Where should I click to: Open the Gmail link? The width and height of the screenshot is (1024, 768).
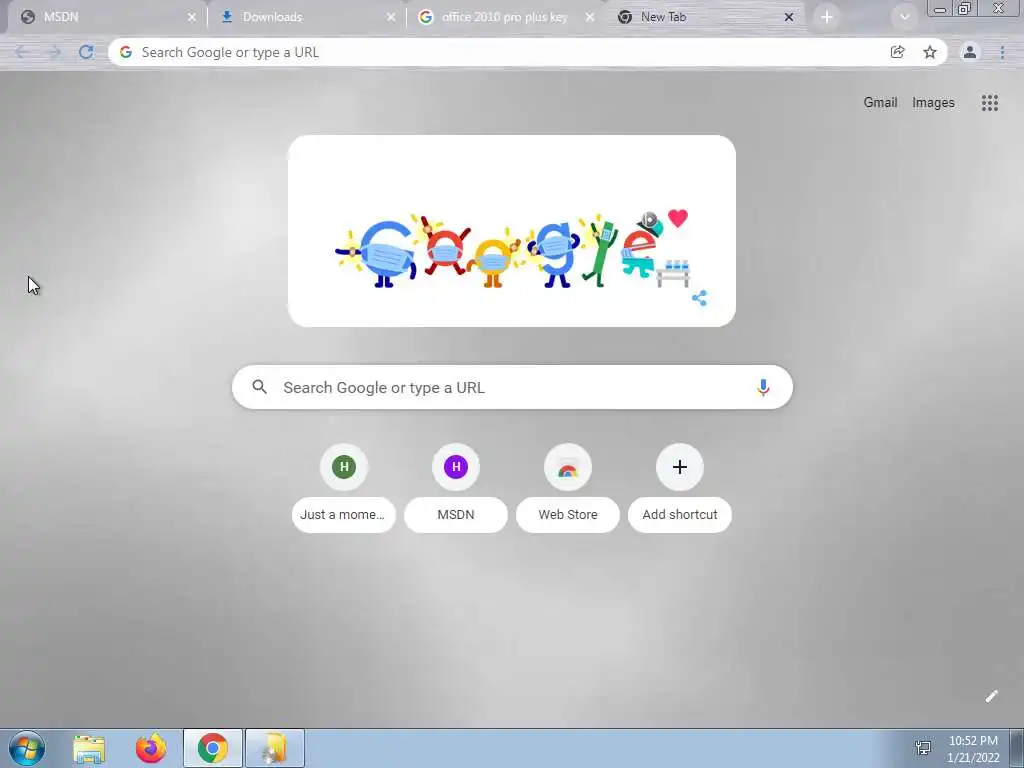880,103
